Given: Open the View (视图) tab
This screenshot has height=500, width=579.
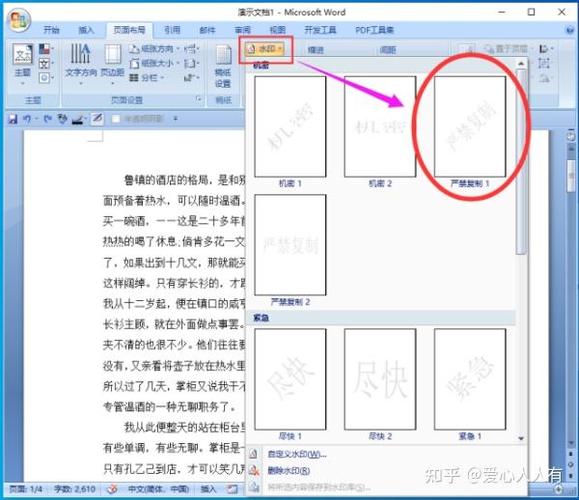Looking at the screenshot, I should pos(277,30).
